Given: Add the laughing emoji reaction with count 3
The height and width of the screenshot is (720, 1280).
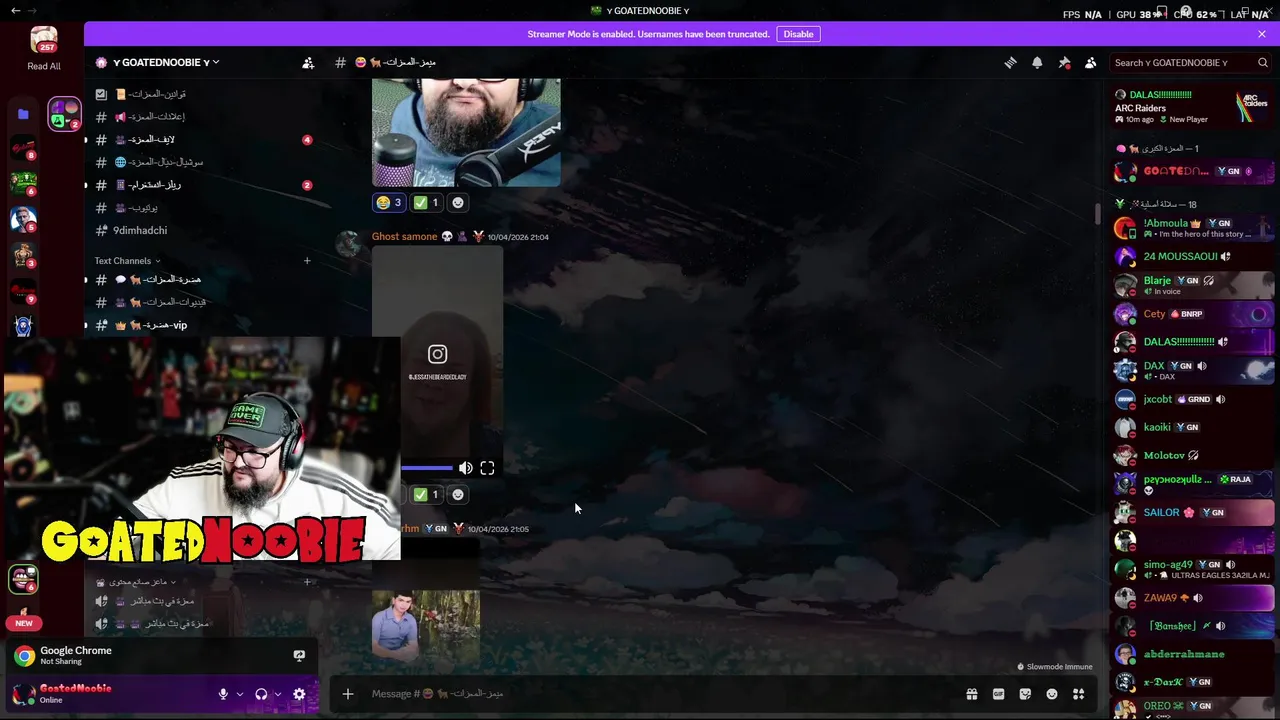Looking at the screenshot, I should 389,202.
